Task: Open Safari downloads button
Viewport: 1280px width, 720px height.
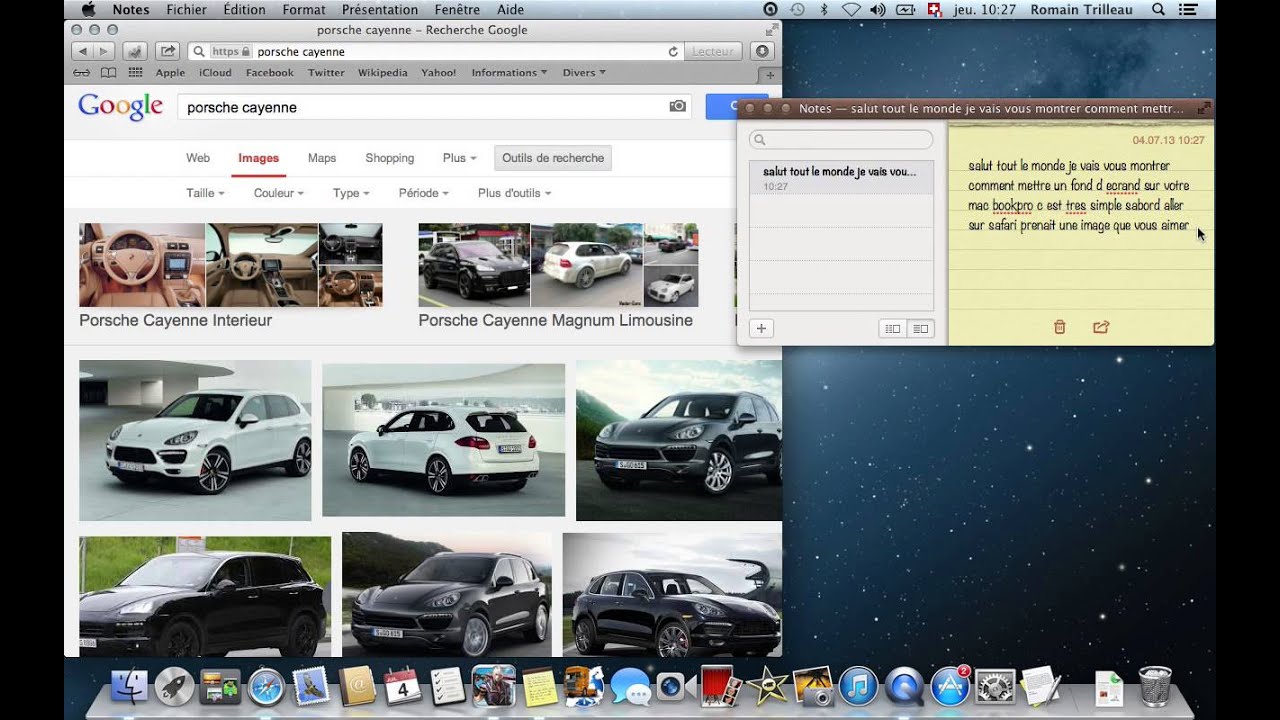Action: (x=762, y=51)
